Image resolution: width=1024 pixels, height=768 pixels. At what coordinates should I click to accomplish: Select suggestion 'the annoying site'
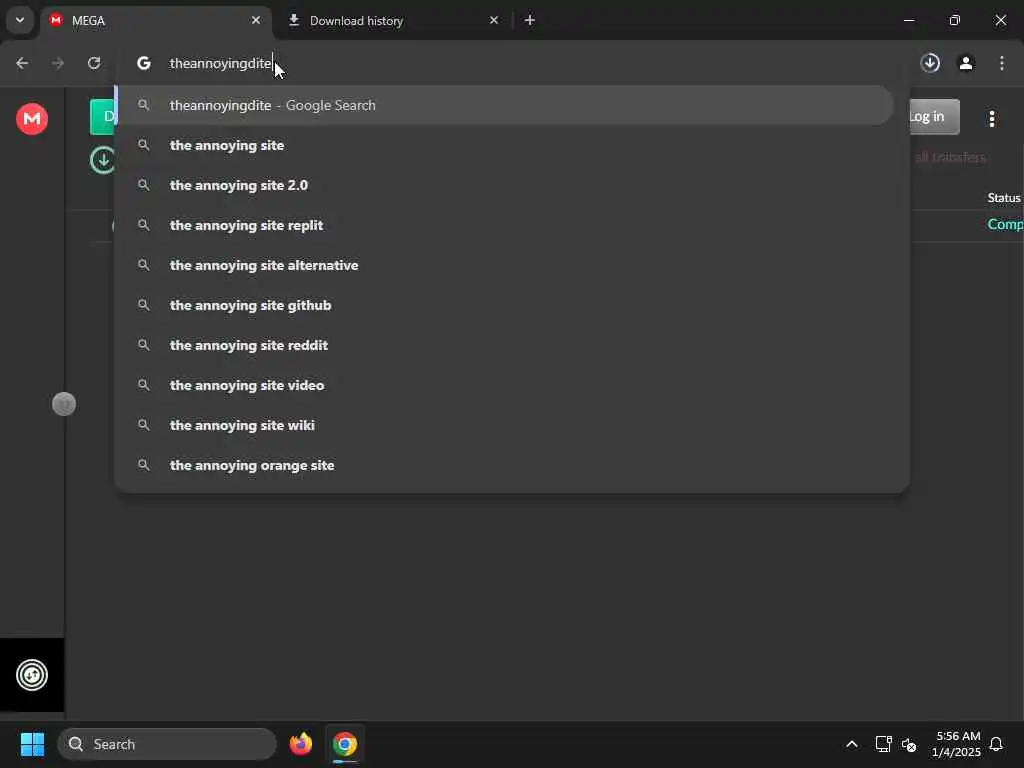(504, 146)
